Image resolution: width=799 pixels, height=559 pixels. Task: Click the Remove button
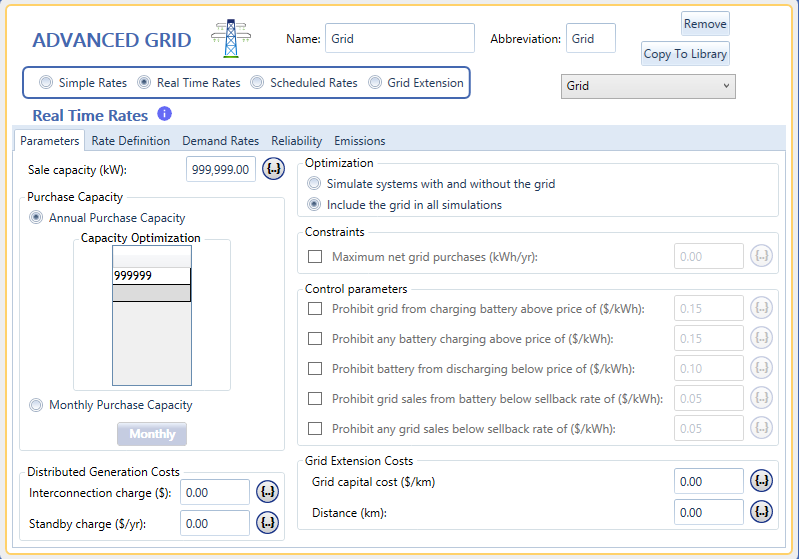coord(705,24)
